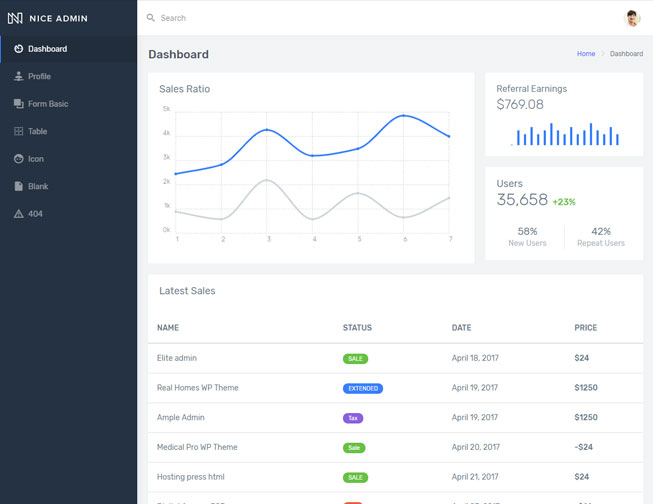Type in the Search input field

(x=300, y=18)
